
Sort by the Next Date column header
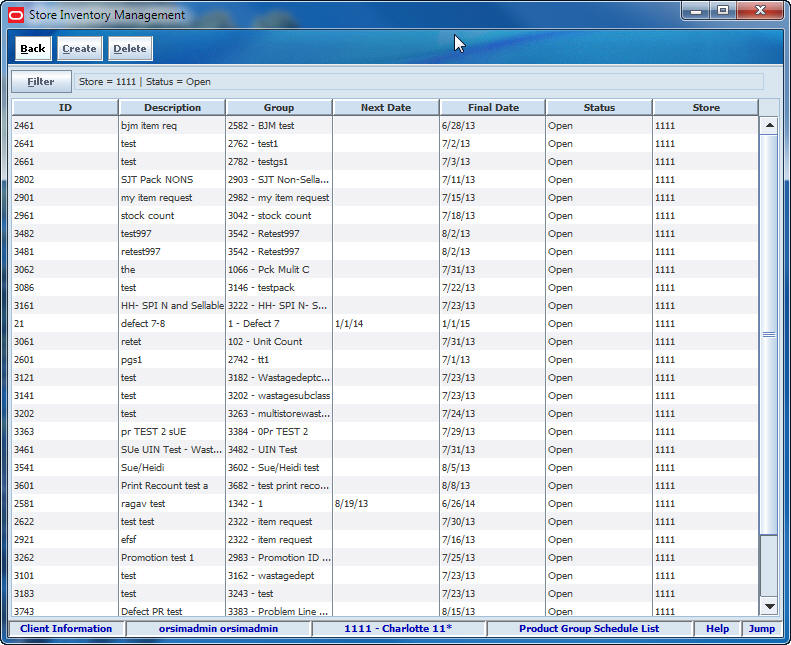[x=386, y=107]
